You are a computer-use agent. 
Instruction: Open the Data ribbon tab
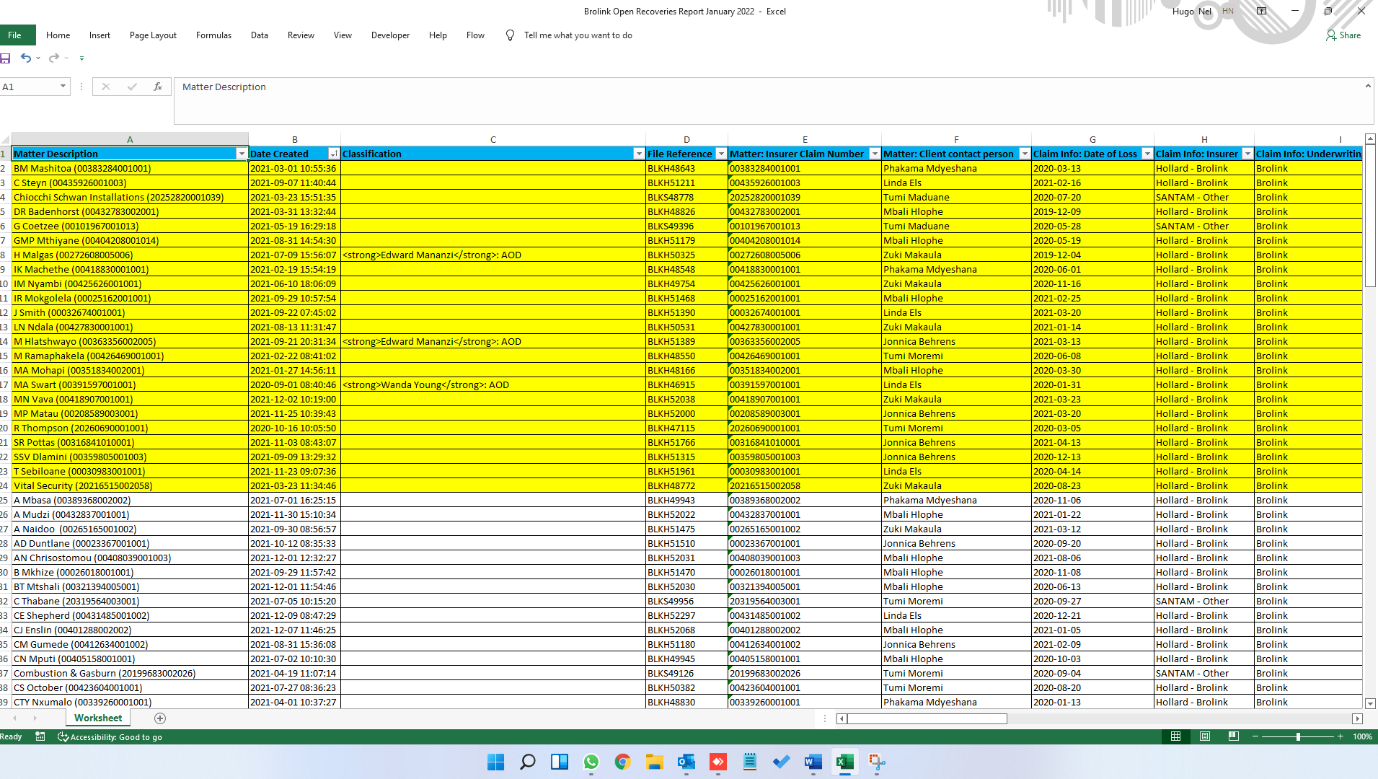point(259,35)
